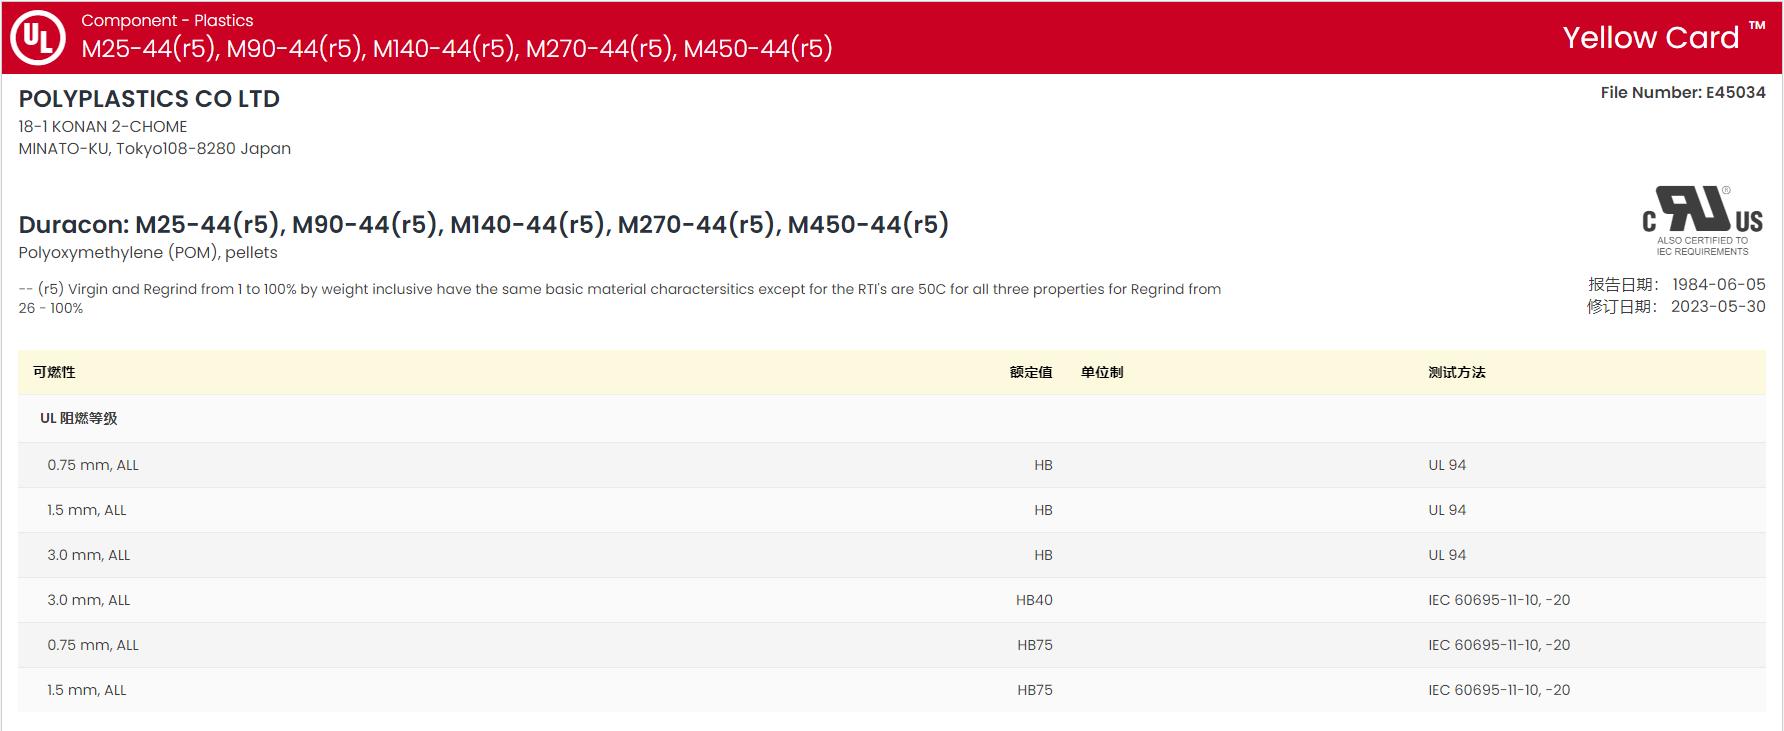This screenshot has height=731, width=1784.
Task: Click IEC 60695-11-10, -20 in HB40 row
Action: point(1499,600)
